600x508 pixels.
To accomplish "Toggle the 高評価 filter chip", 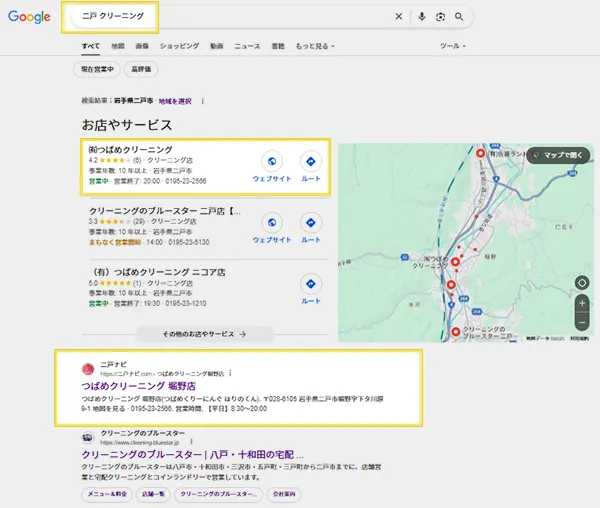I will click(141, 69).
